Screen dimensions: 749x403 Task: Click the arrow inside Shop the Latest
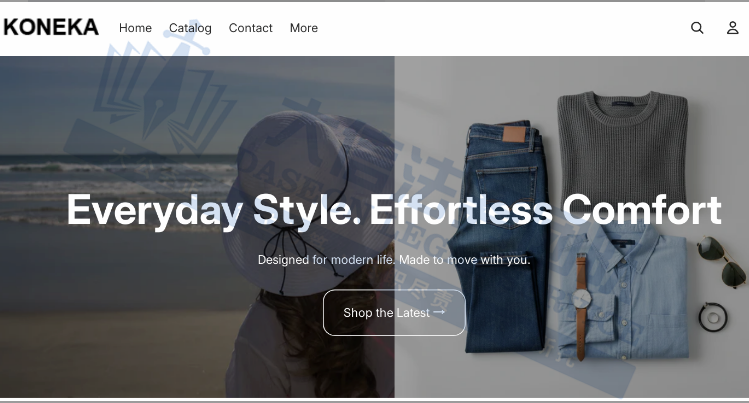[x=439, y=312]
